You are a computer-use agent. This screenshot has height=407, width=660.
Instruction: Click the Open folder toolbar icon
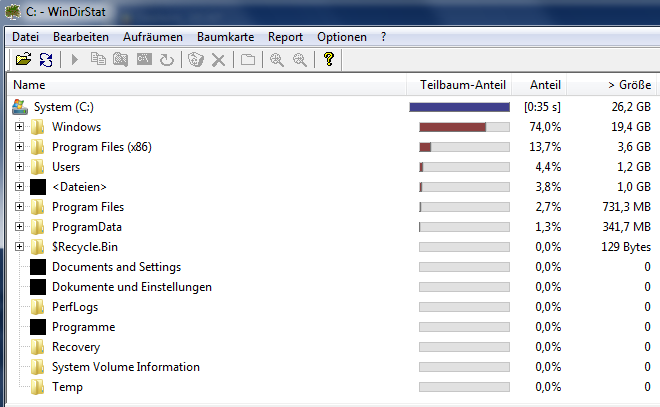click(24, 59)
